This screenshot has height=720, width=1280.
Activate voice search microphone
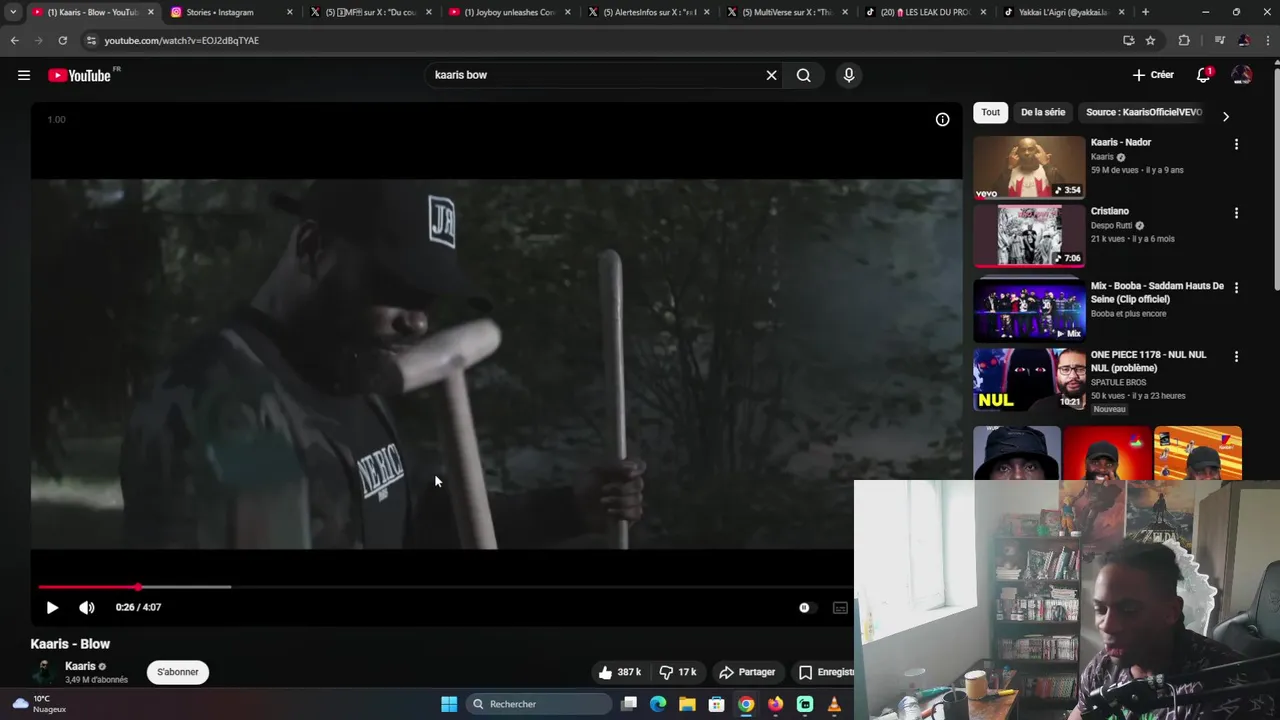[849, 75]
